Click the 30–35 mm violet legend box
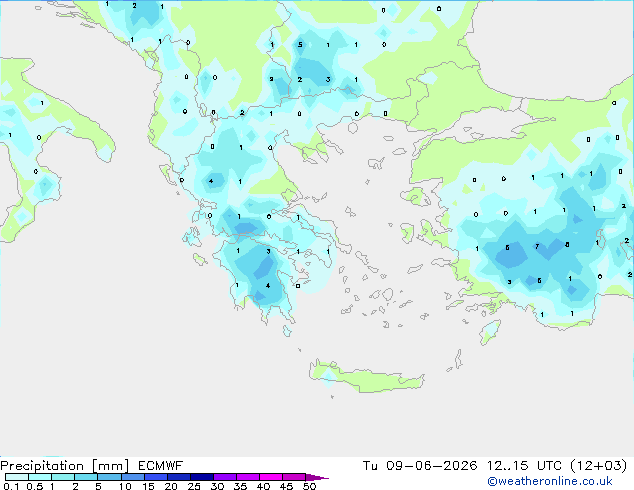This screenshot has width=634, height=490. click(225, 477)
